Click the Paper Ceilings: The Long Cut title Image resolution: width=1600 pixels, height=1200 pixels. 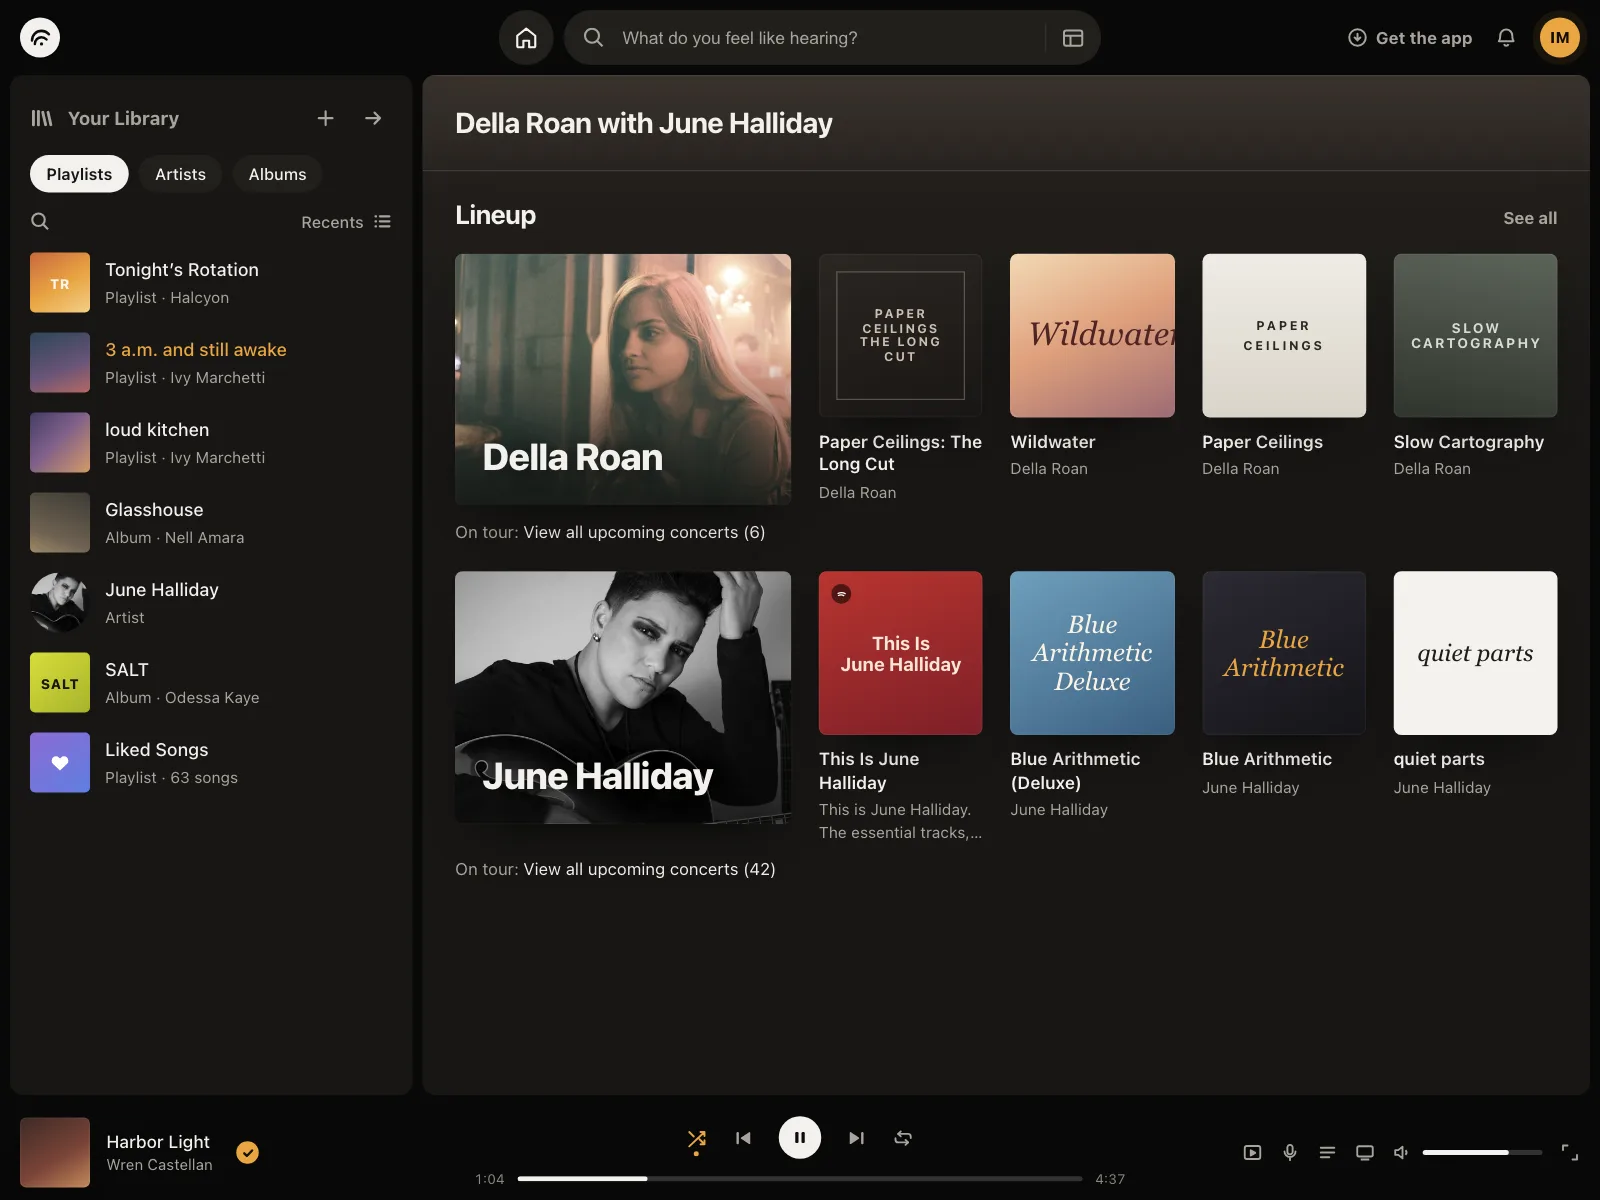click(900, 453)
